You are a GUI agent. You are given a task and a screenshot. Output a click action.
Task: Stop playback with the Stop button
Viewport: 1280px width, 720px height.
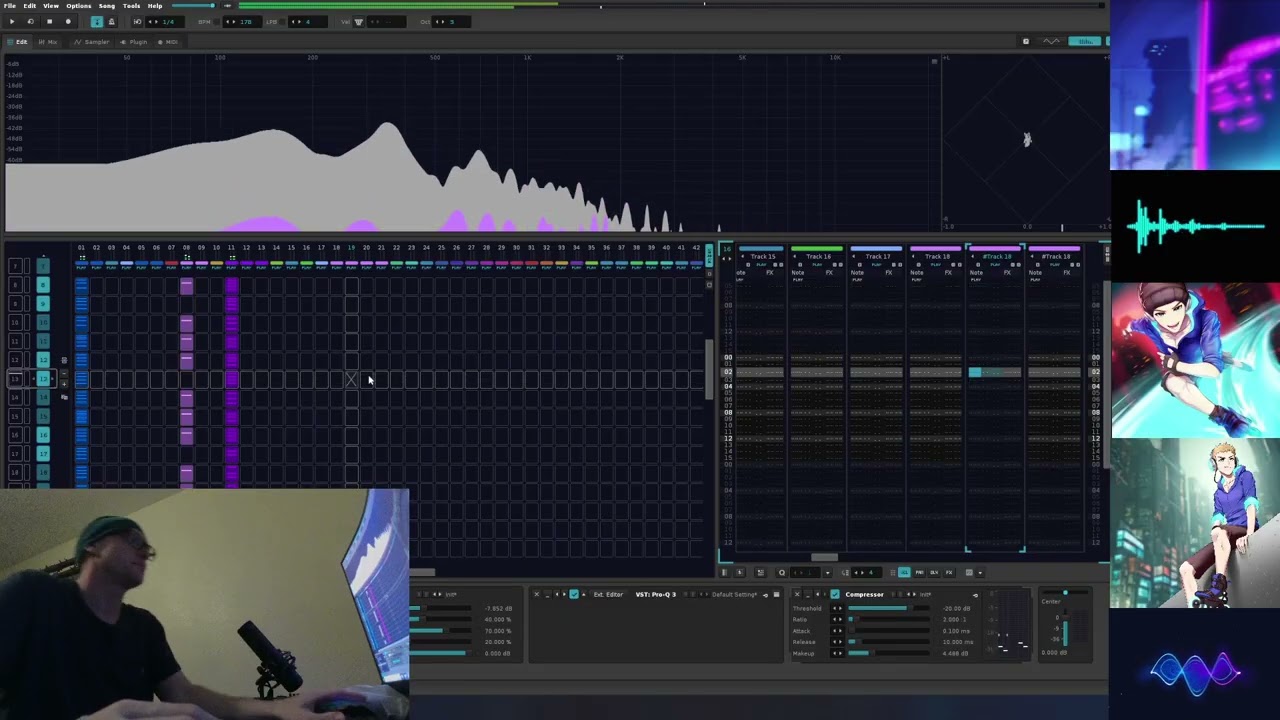pyautogui.click(x=49, y=22)
